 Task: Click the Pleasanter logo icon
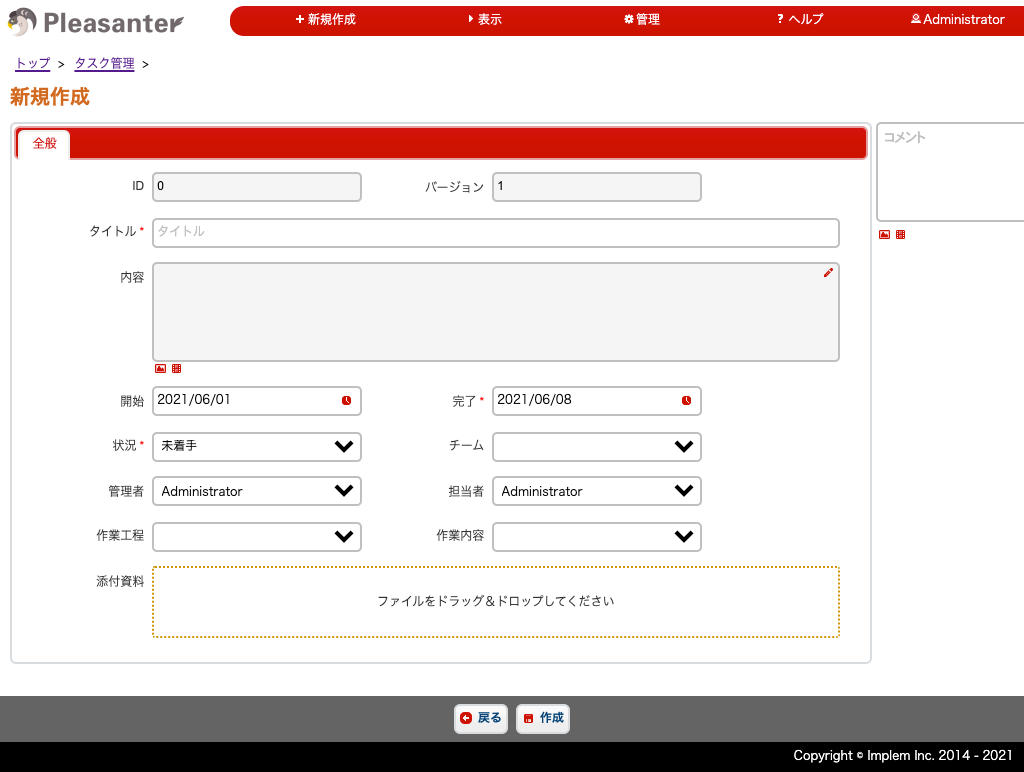(x=22, y=22)
